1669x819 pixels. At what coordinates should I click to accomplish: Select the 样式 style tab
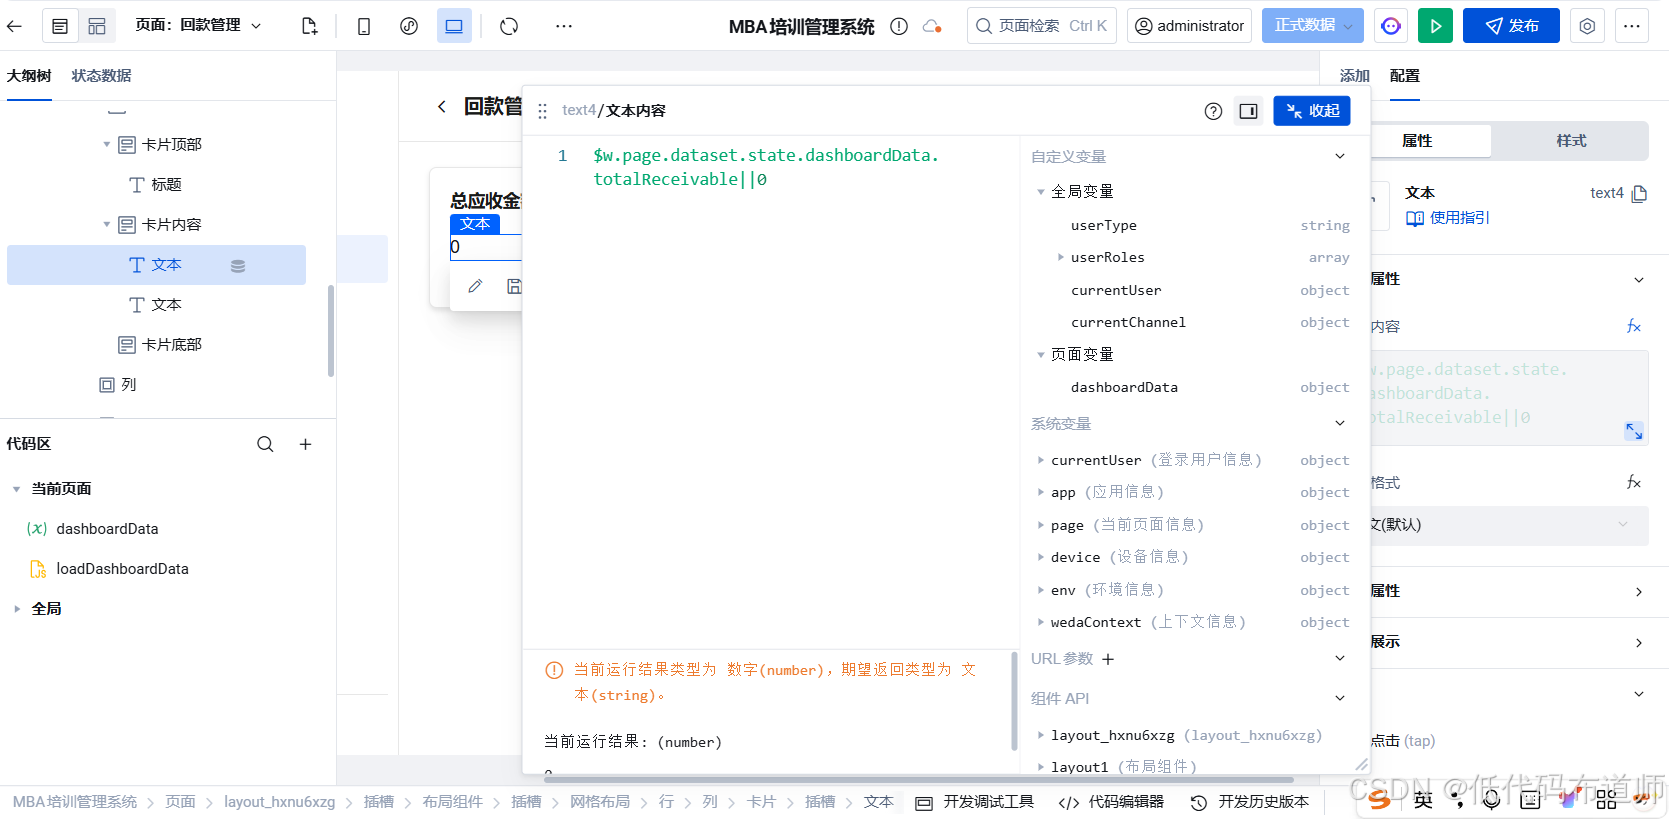pos(1570,141)
